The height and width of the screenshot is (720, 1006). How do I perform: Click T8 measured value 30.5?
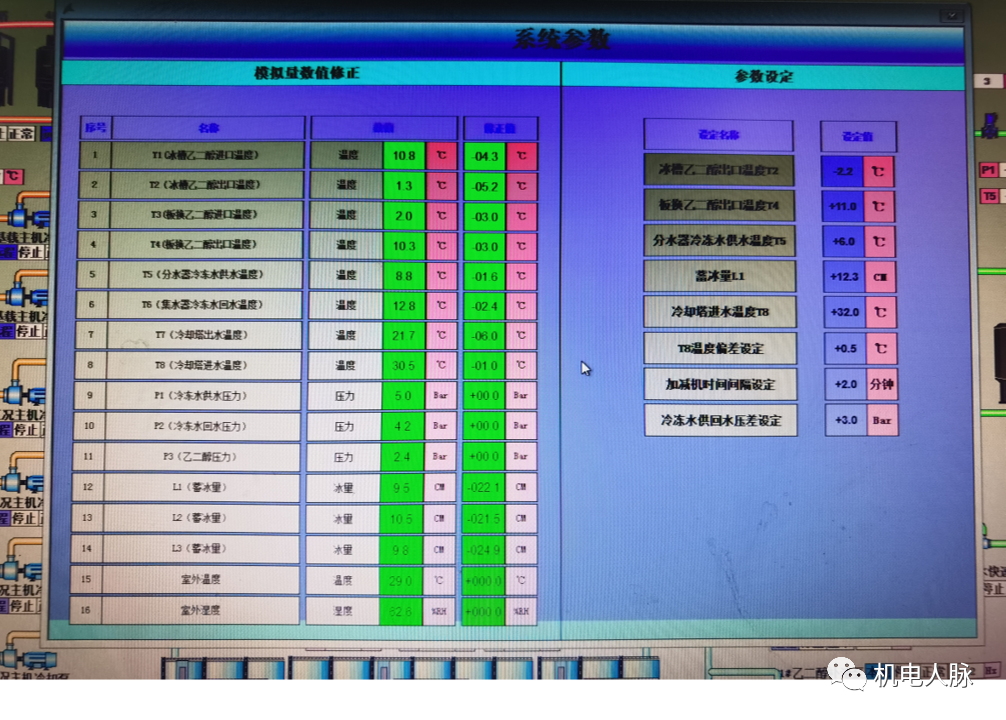pyautogui.click(x=403, y=365)
